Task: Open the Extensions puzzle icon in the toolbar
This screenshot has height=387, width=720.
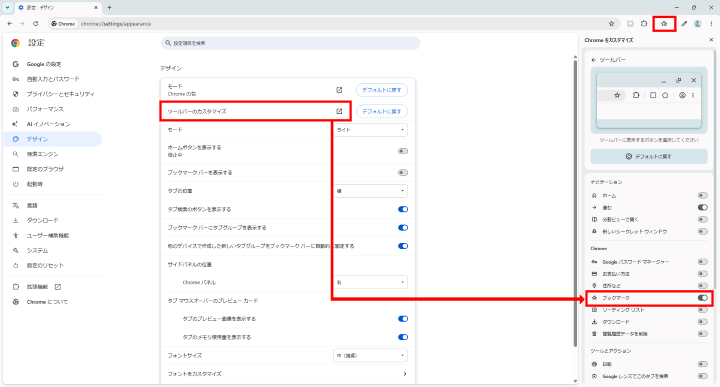Action: coord(644,23)
